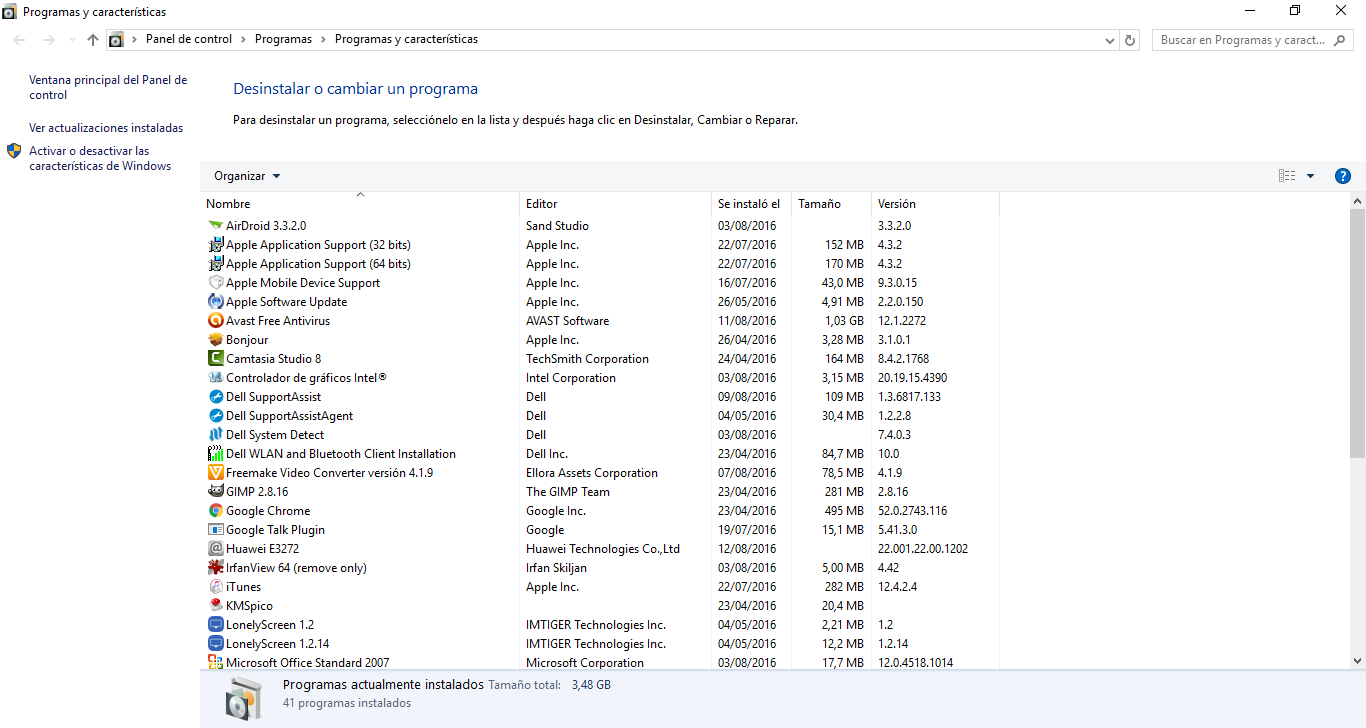Screen dimensions: 1366x728
Task: Open Activar o desactivar características de Windows
Action: pos(100,159)
